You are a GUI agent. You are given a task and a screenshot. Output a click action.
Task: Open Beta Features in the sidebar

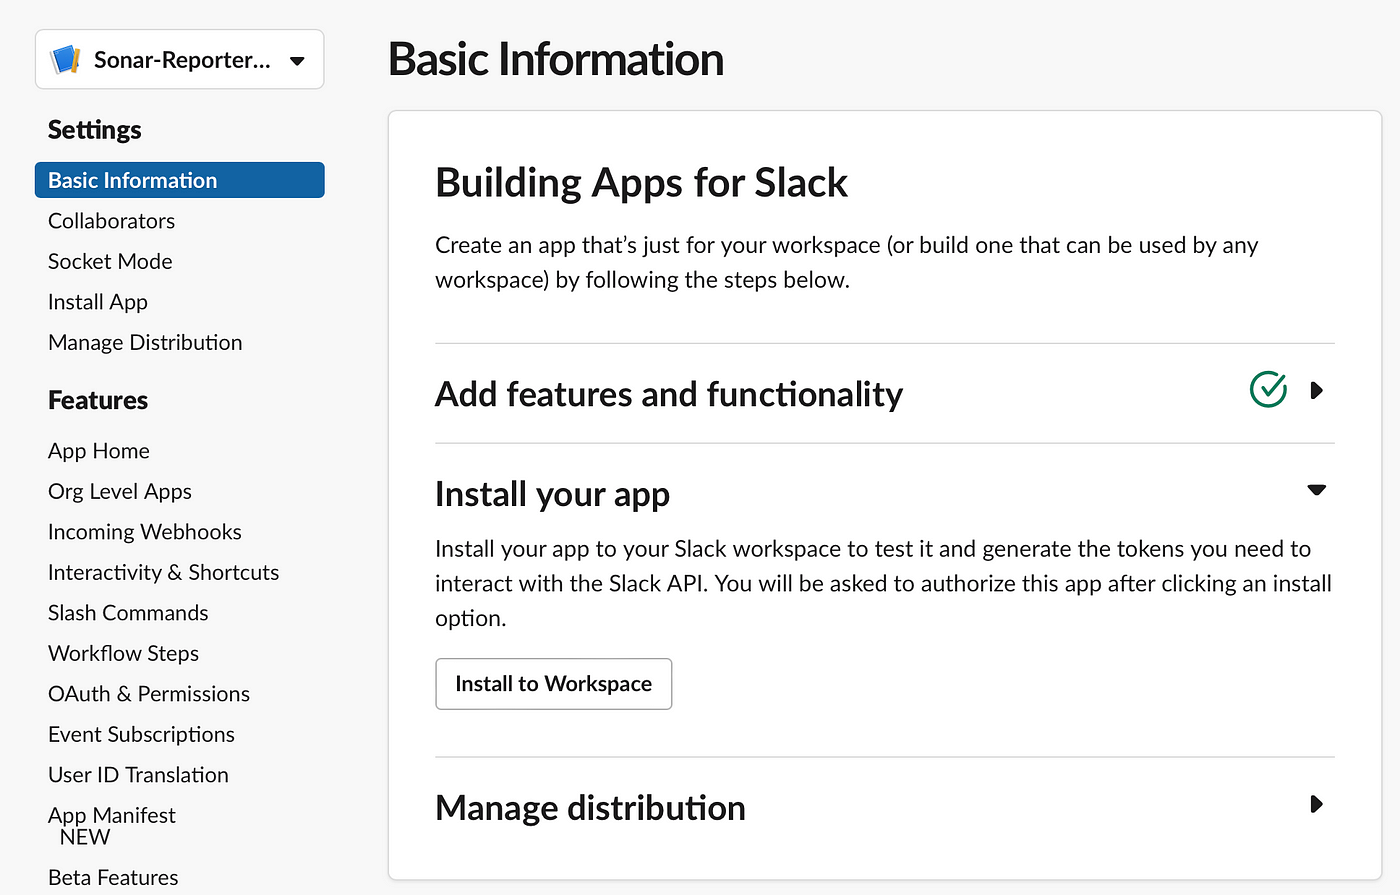[x=113, y=877]
